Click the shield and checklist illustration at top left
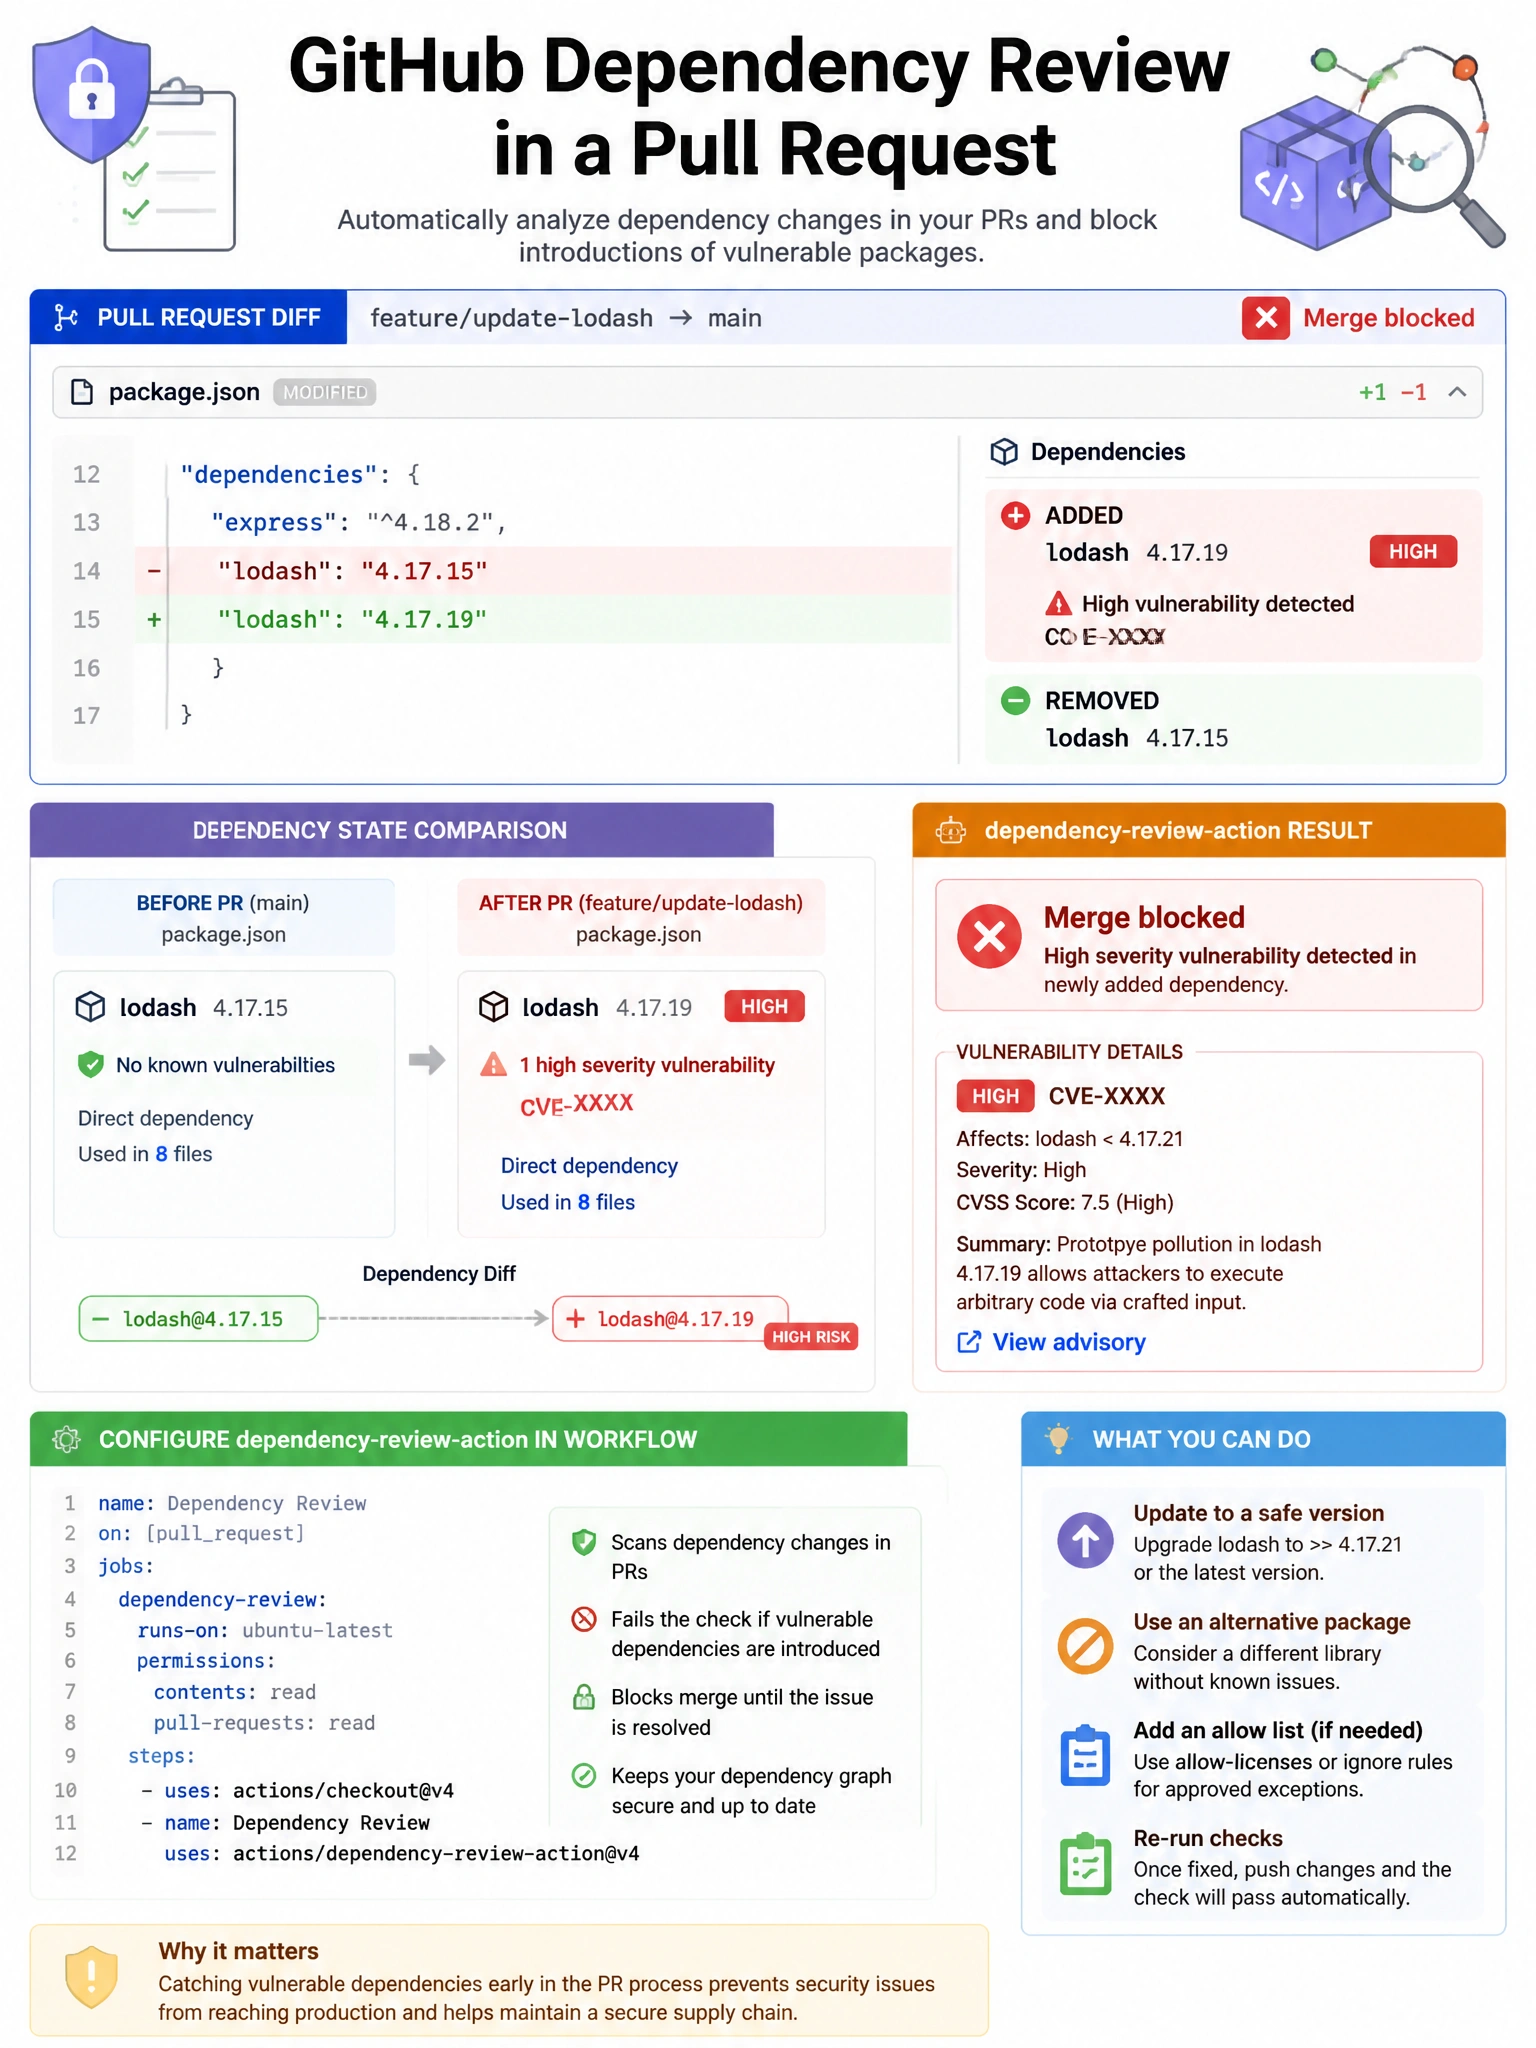The height and width of the screenshot is (2048, 1536). [x=133, y=138]
